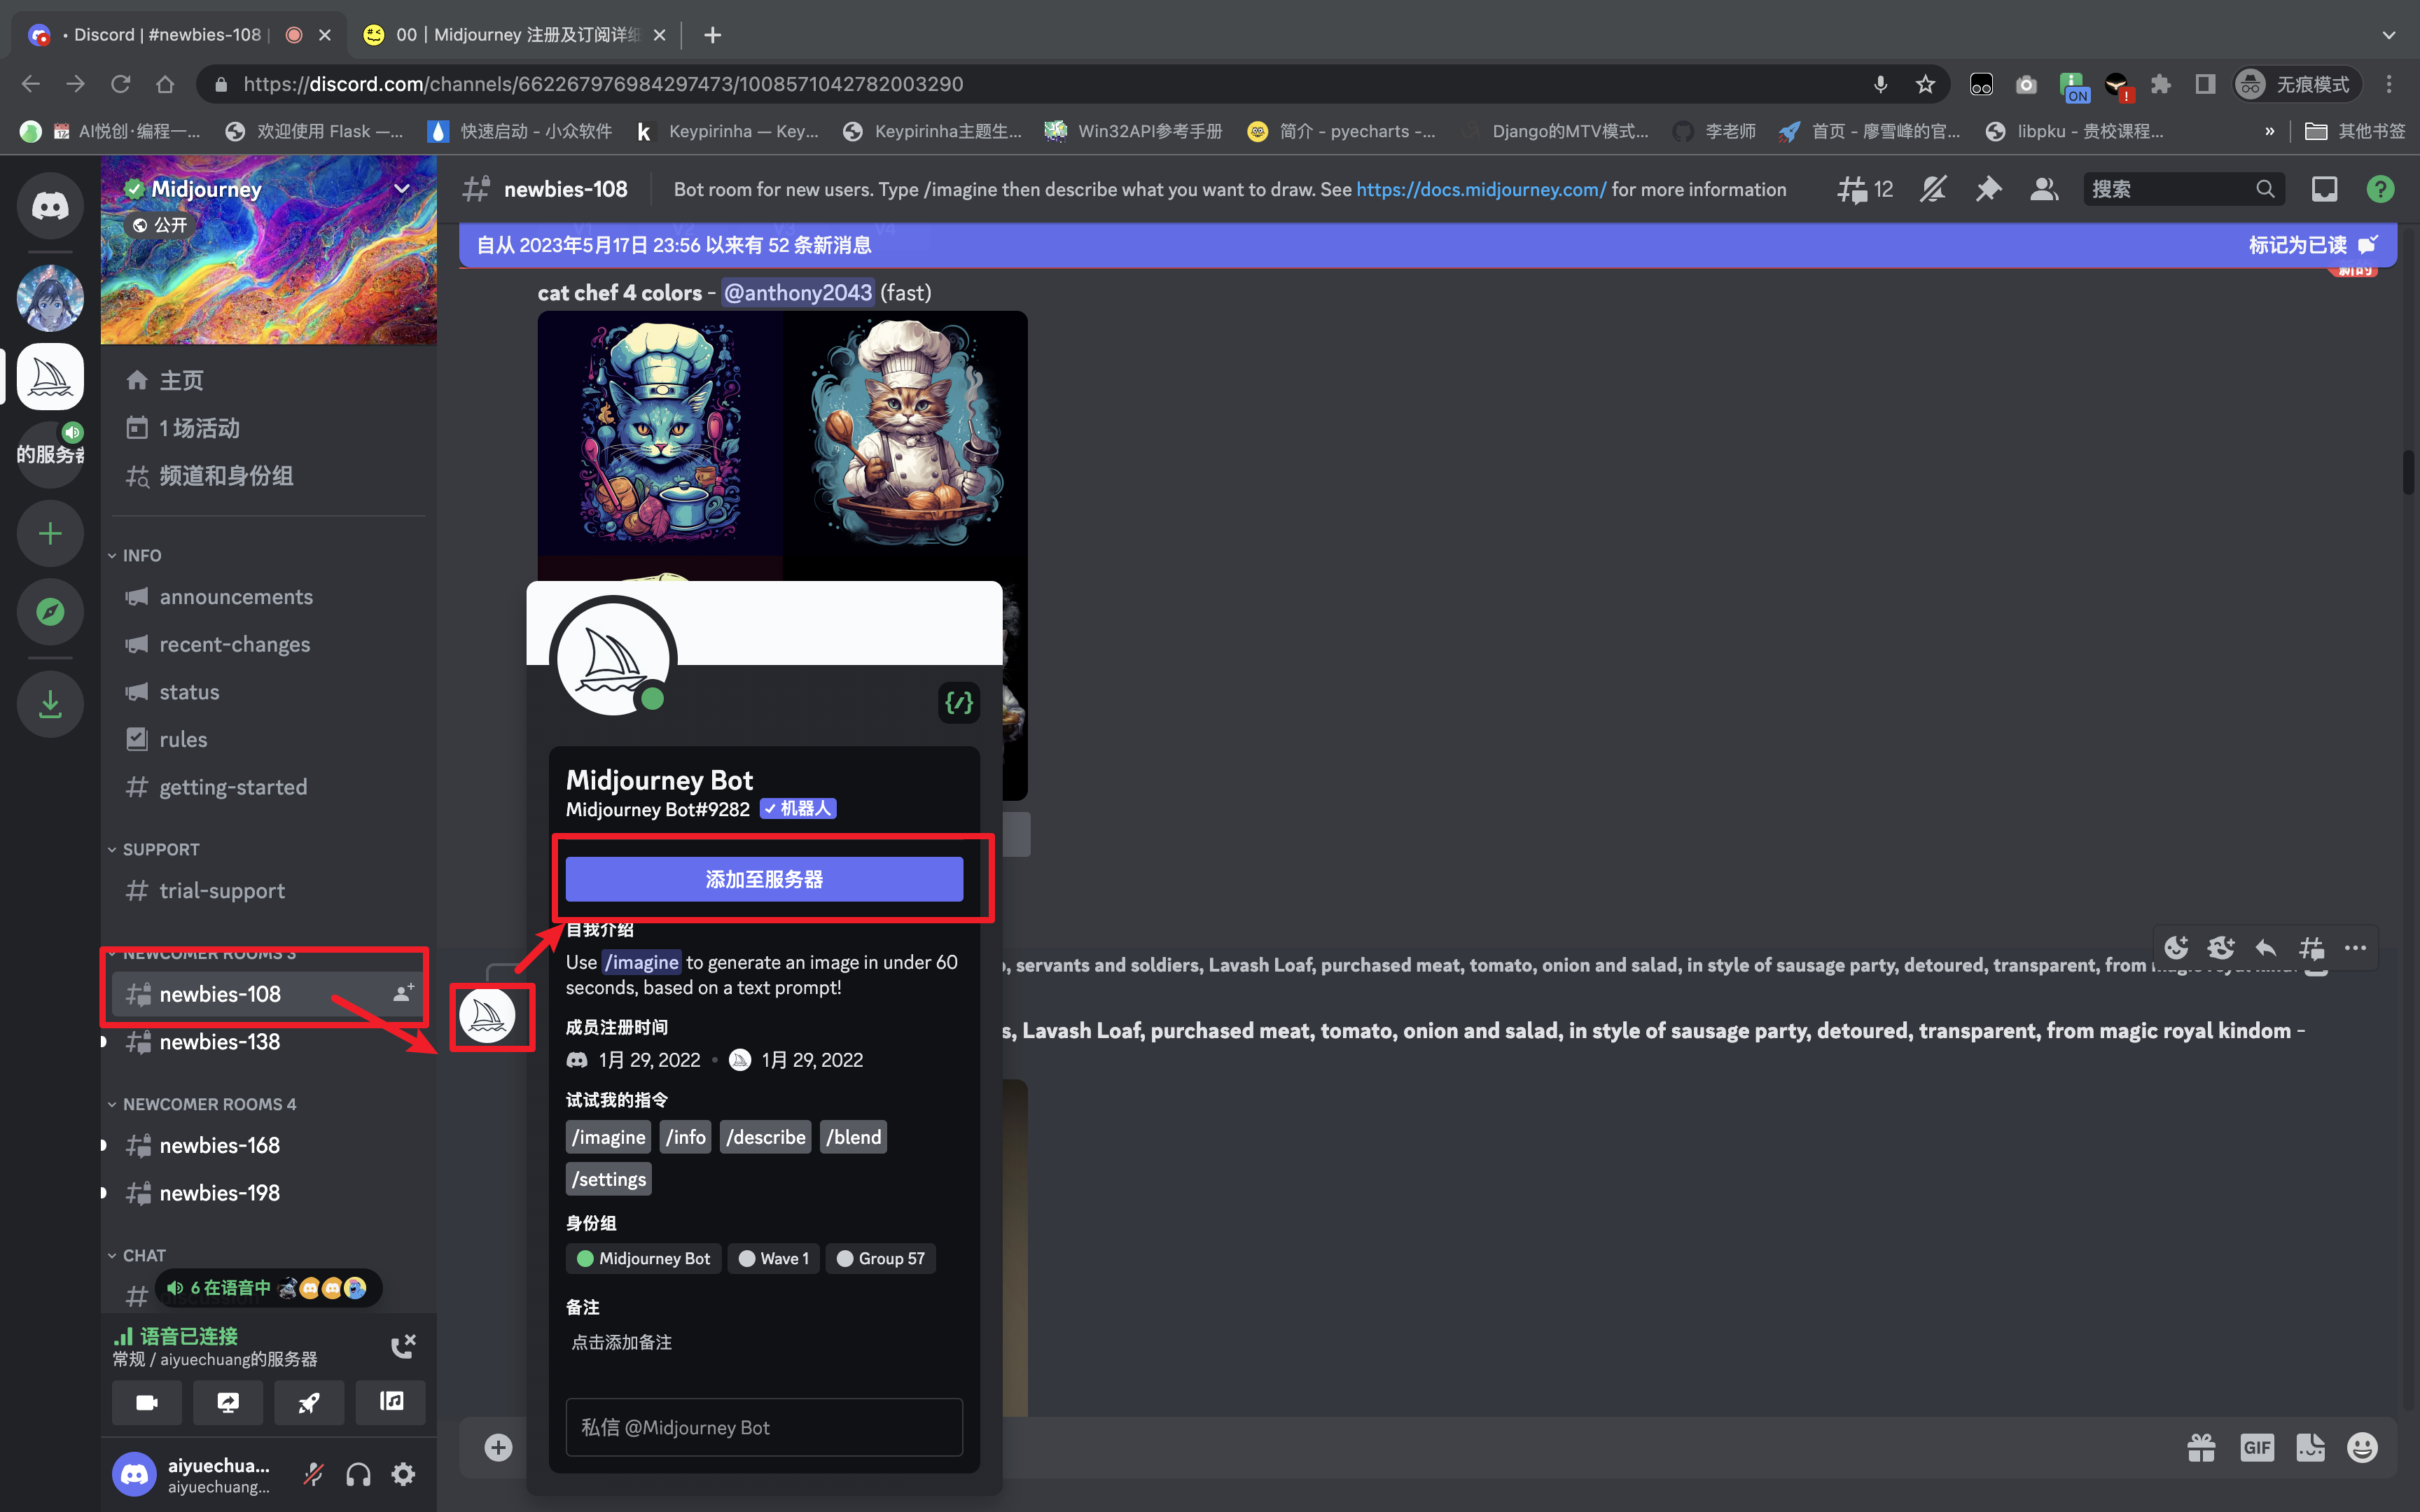This screenshot has height=1512, width=2420.
Task: Show more bookmarks with the double chevron
Action: (x=2269, y=131)
